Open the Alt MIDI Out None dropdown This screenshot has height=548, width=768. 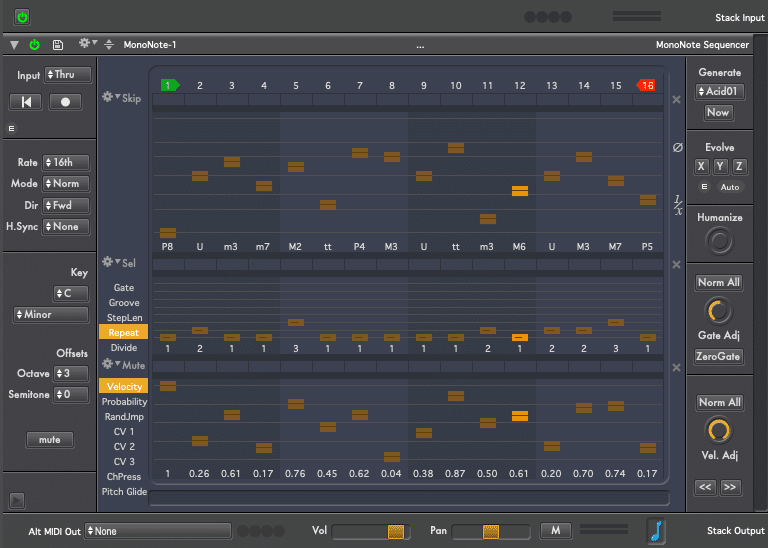point(158,531)
